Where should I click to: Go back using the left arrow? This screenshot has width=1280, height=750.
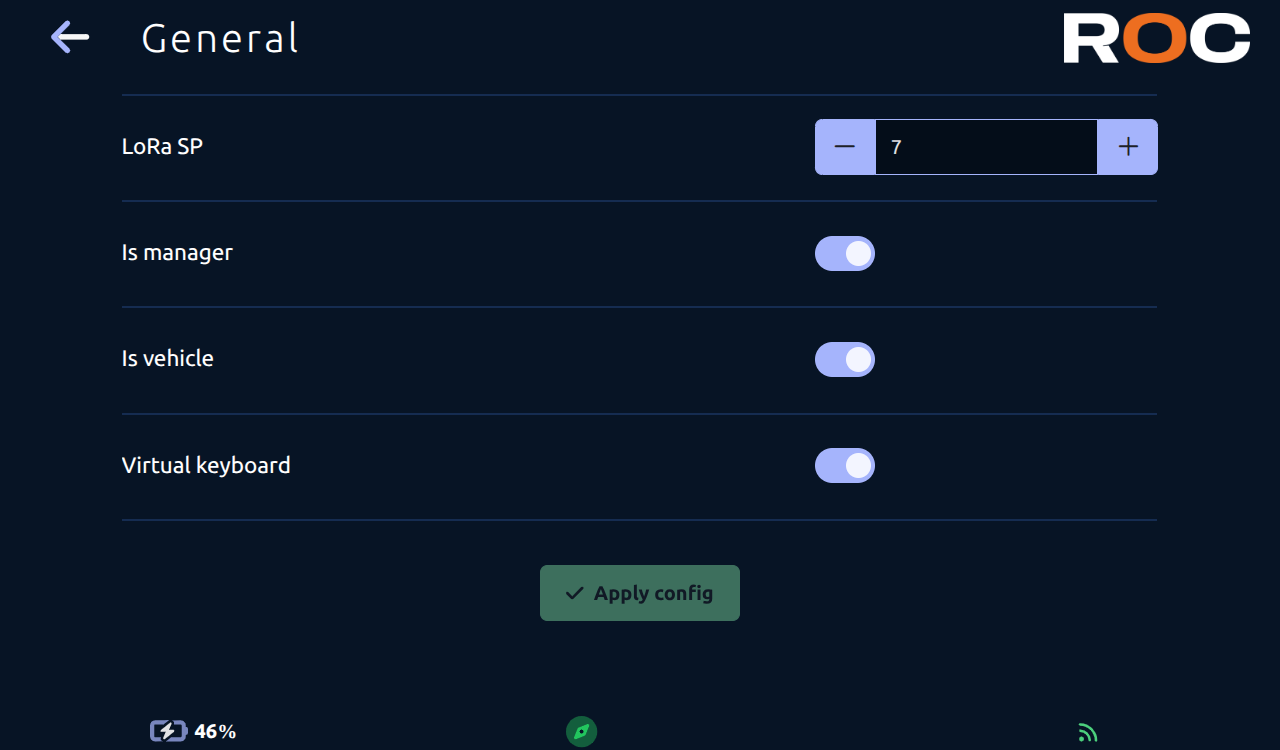coord(70,38)
